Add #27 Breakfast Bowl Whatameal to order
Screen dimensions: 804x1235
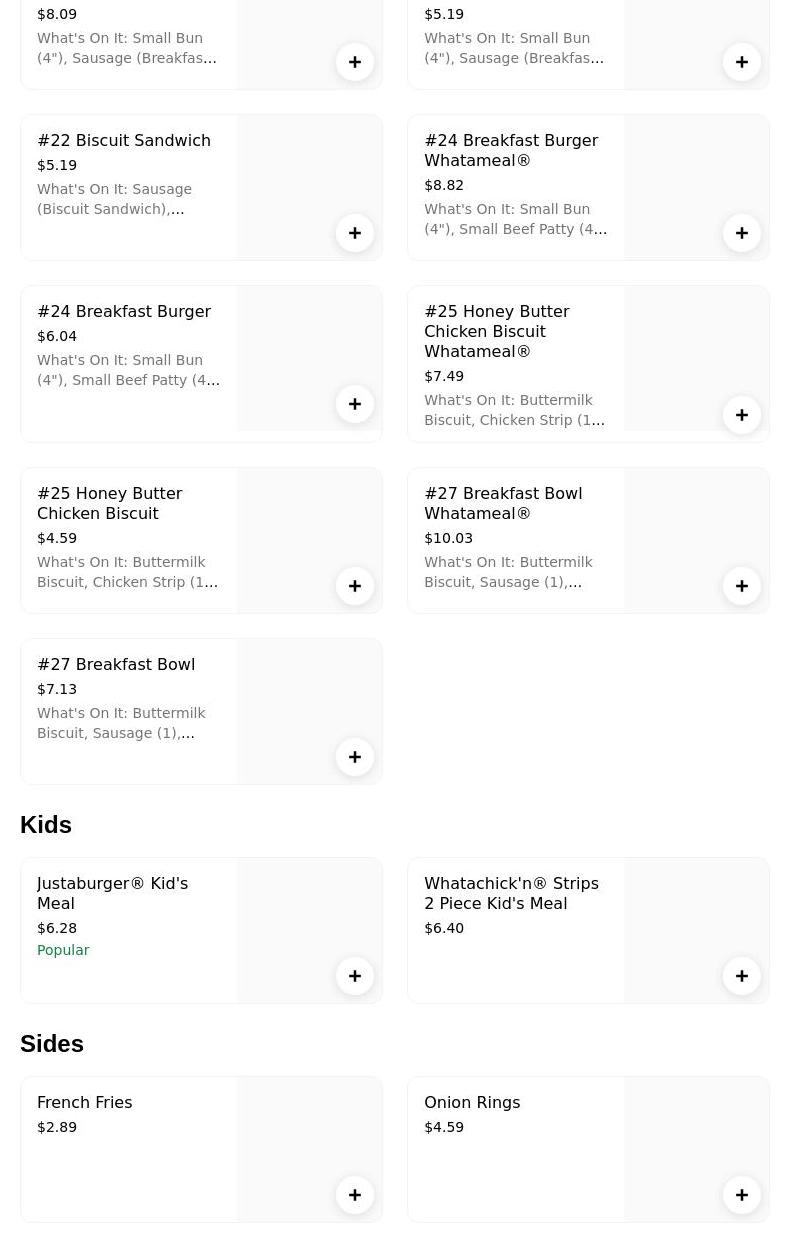click(x=742, y=586)
